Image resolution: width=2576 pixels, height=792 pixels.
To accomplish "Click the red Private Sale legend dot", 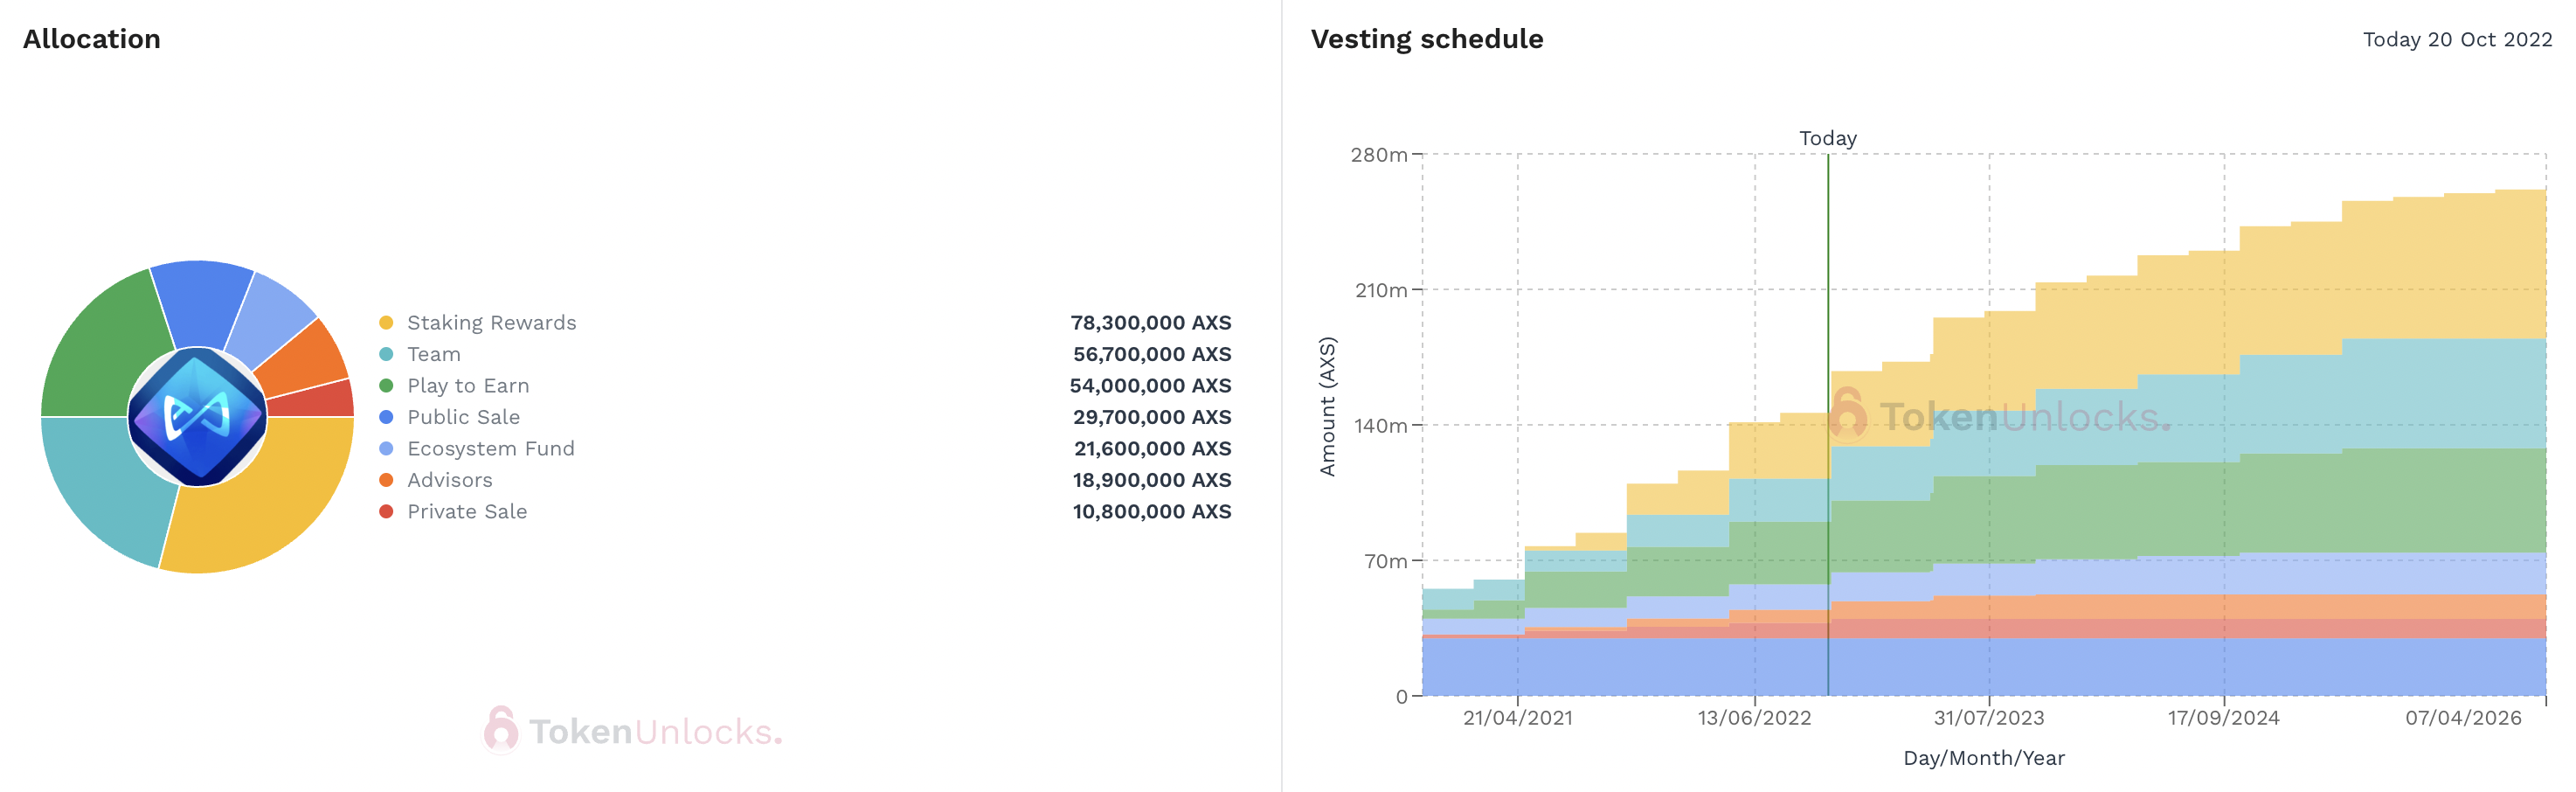I will [x=386, y=512].
